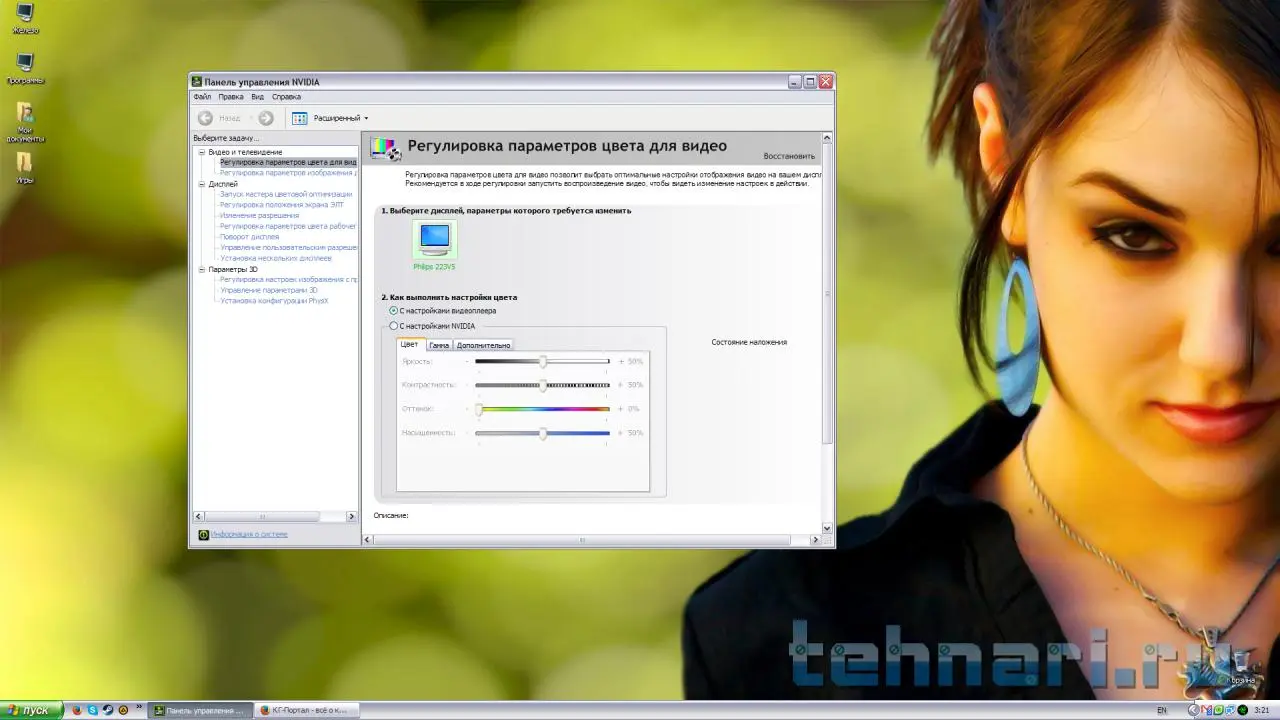Open 'Запуск мастера цветовой оптимизации' tree item
Image resolution: width=1280 pixels, height=720 pixels.
tap(286, 194)
